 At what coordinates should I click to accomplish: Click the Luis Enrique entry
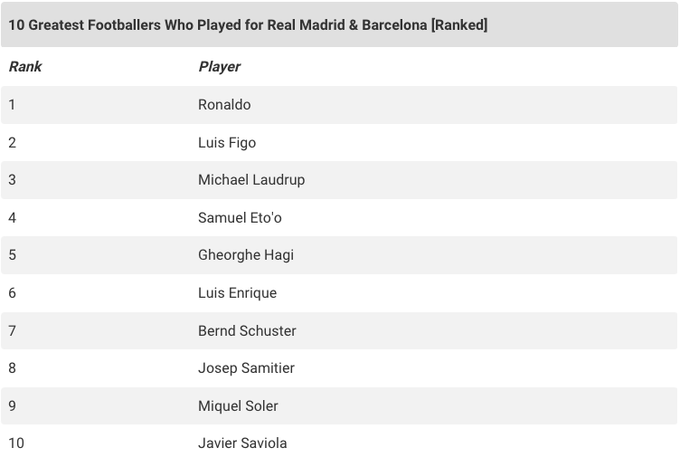coord(237,293)
